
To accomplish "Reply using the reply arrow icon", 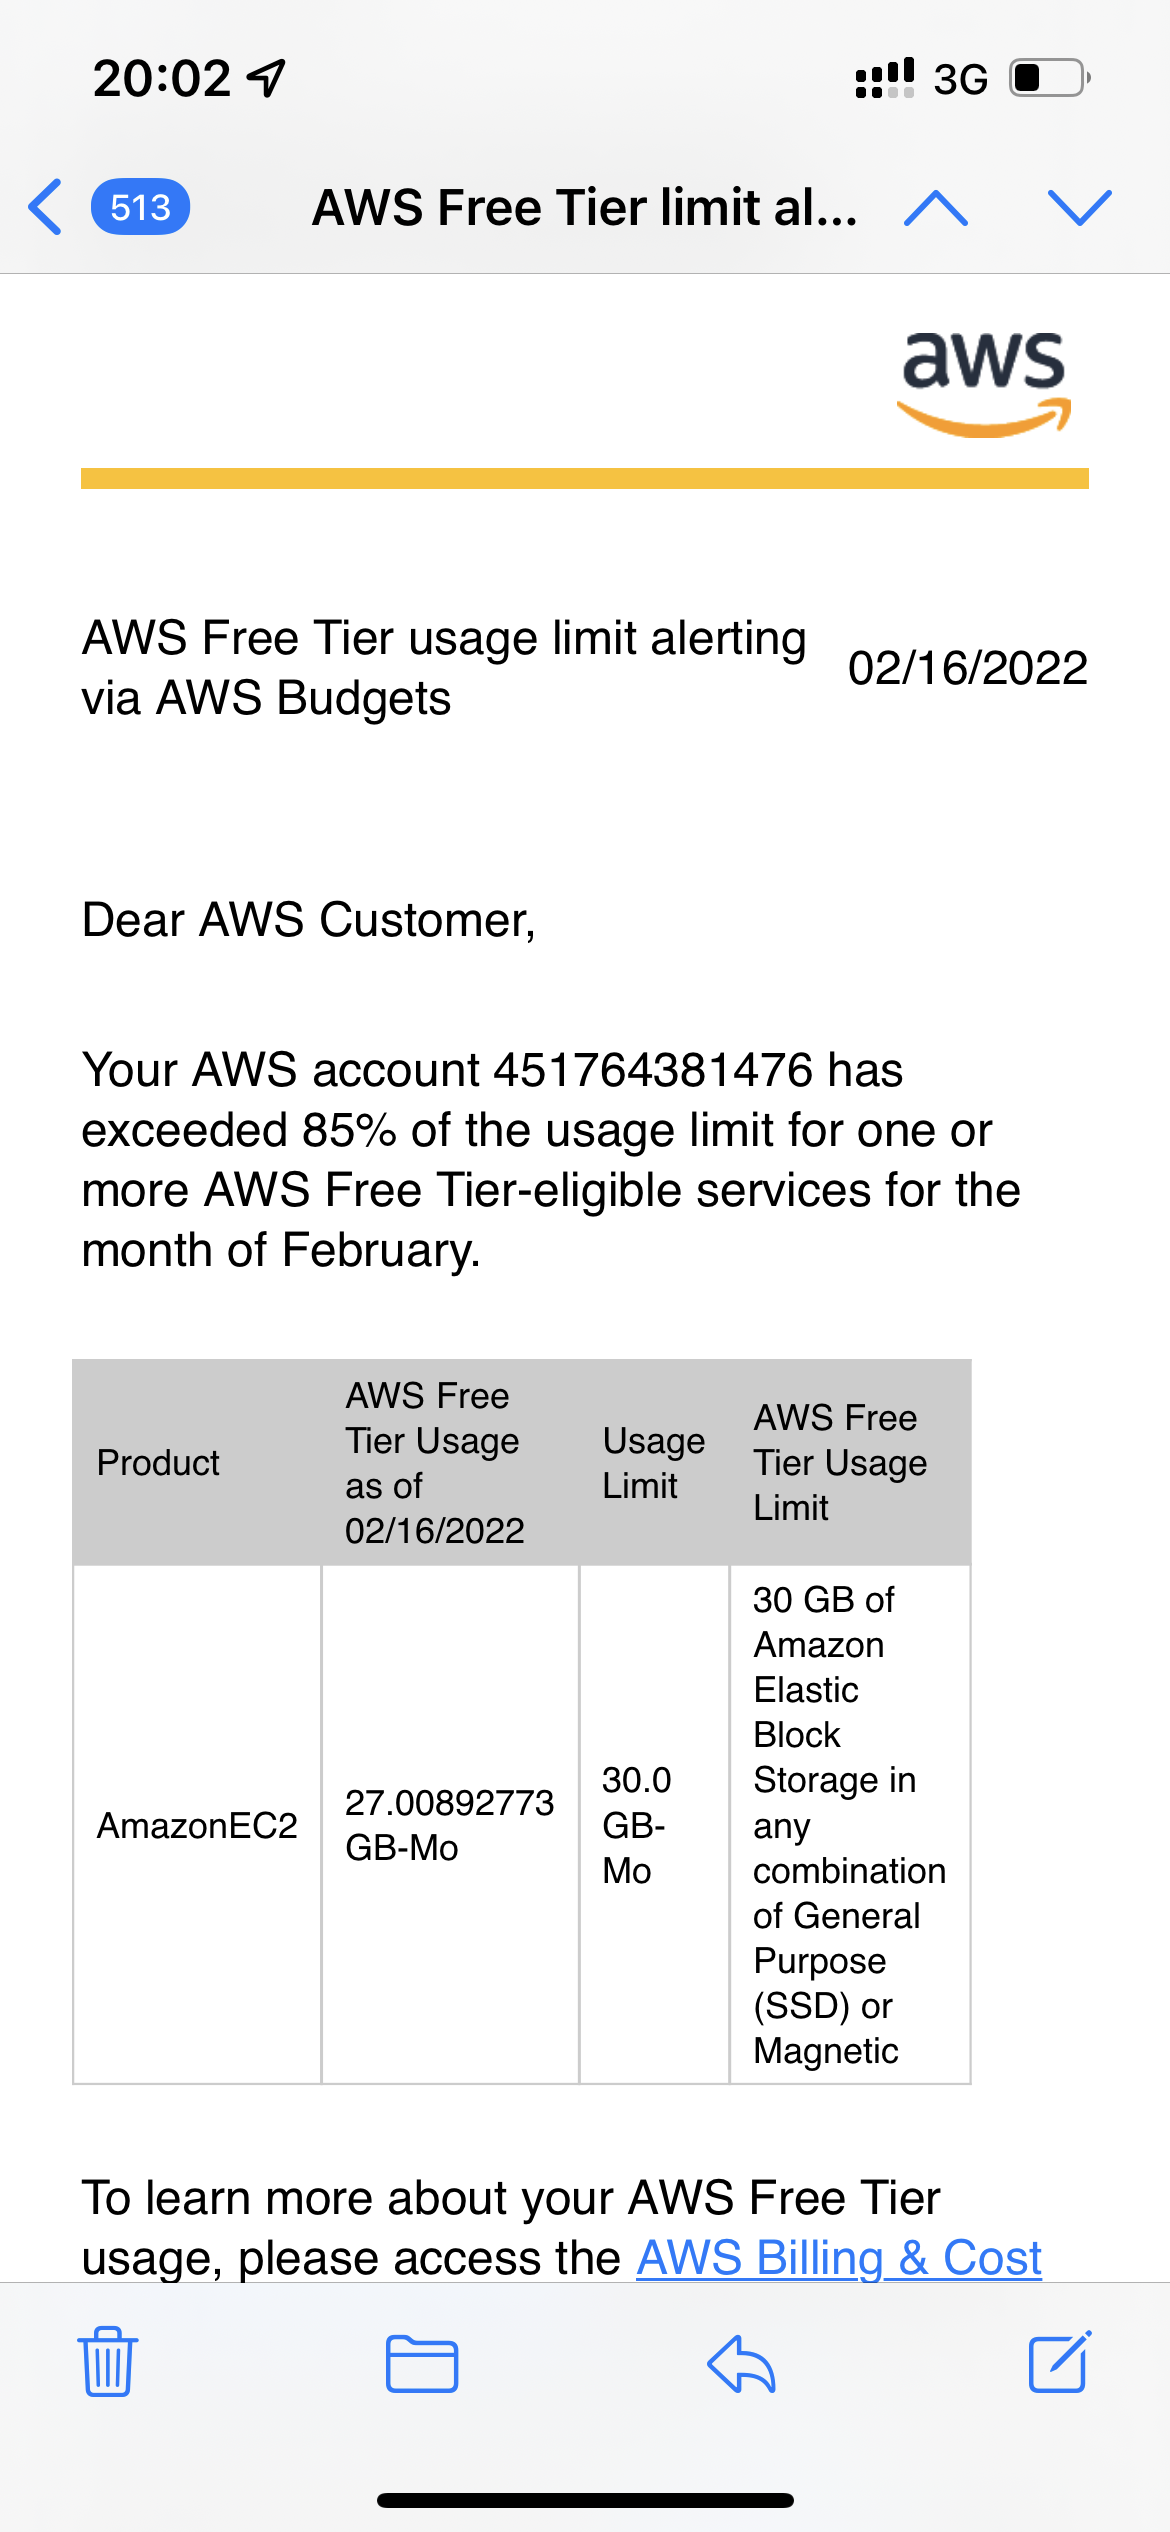I will pyautogui.click(x=741, y=2363).
